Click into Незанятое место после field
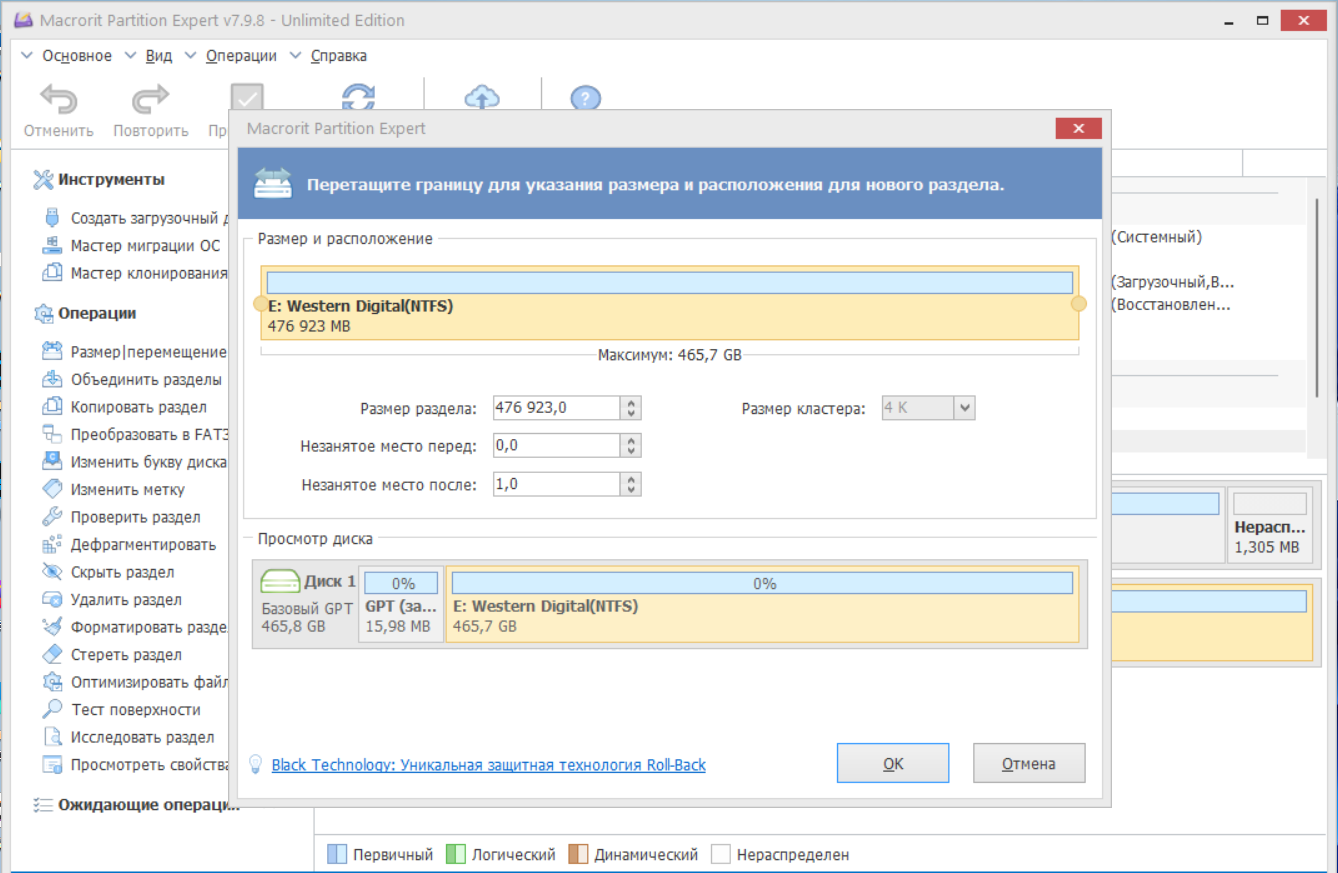The image size is (1338, 873). 557,484
